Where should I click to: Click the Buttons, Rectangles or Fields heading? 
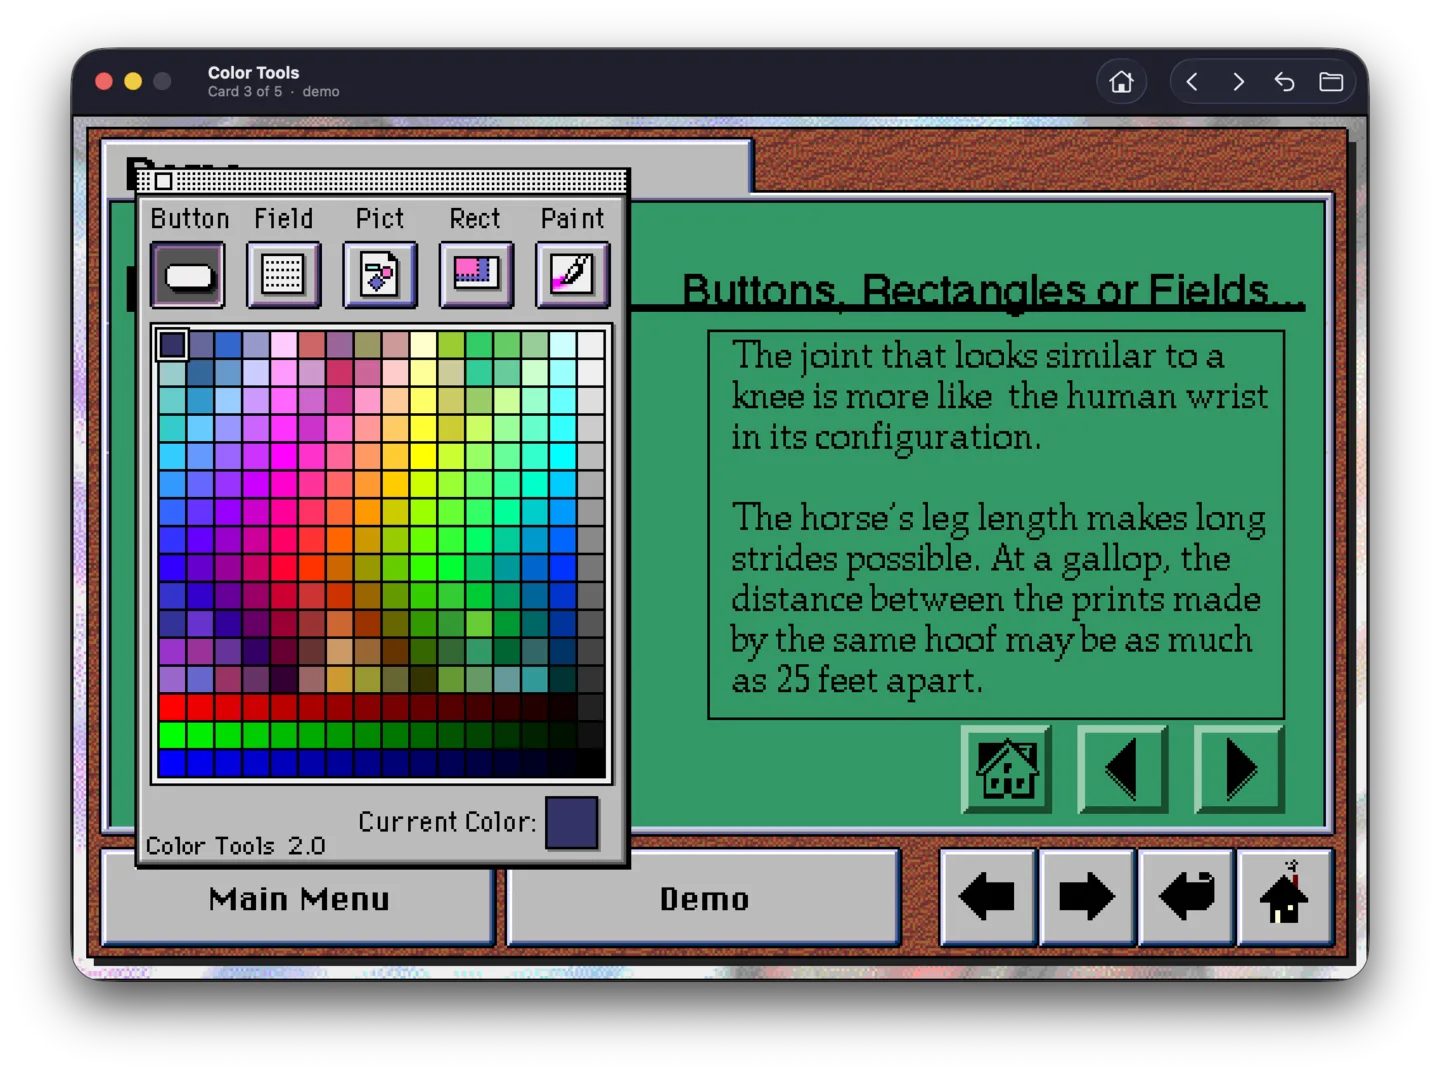[992, 291]
